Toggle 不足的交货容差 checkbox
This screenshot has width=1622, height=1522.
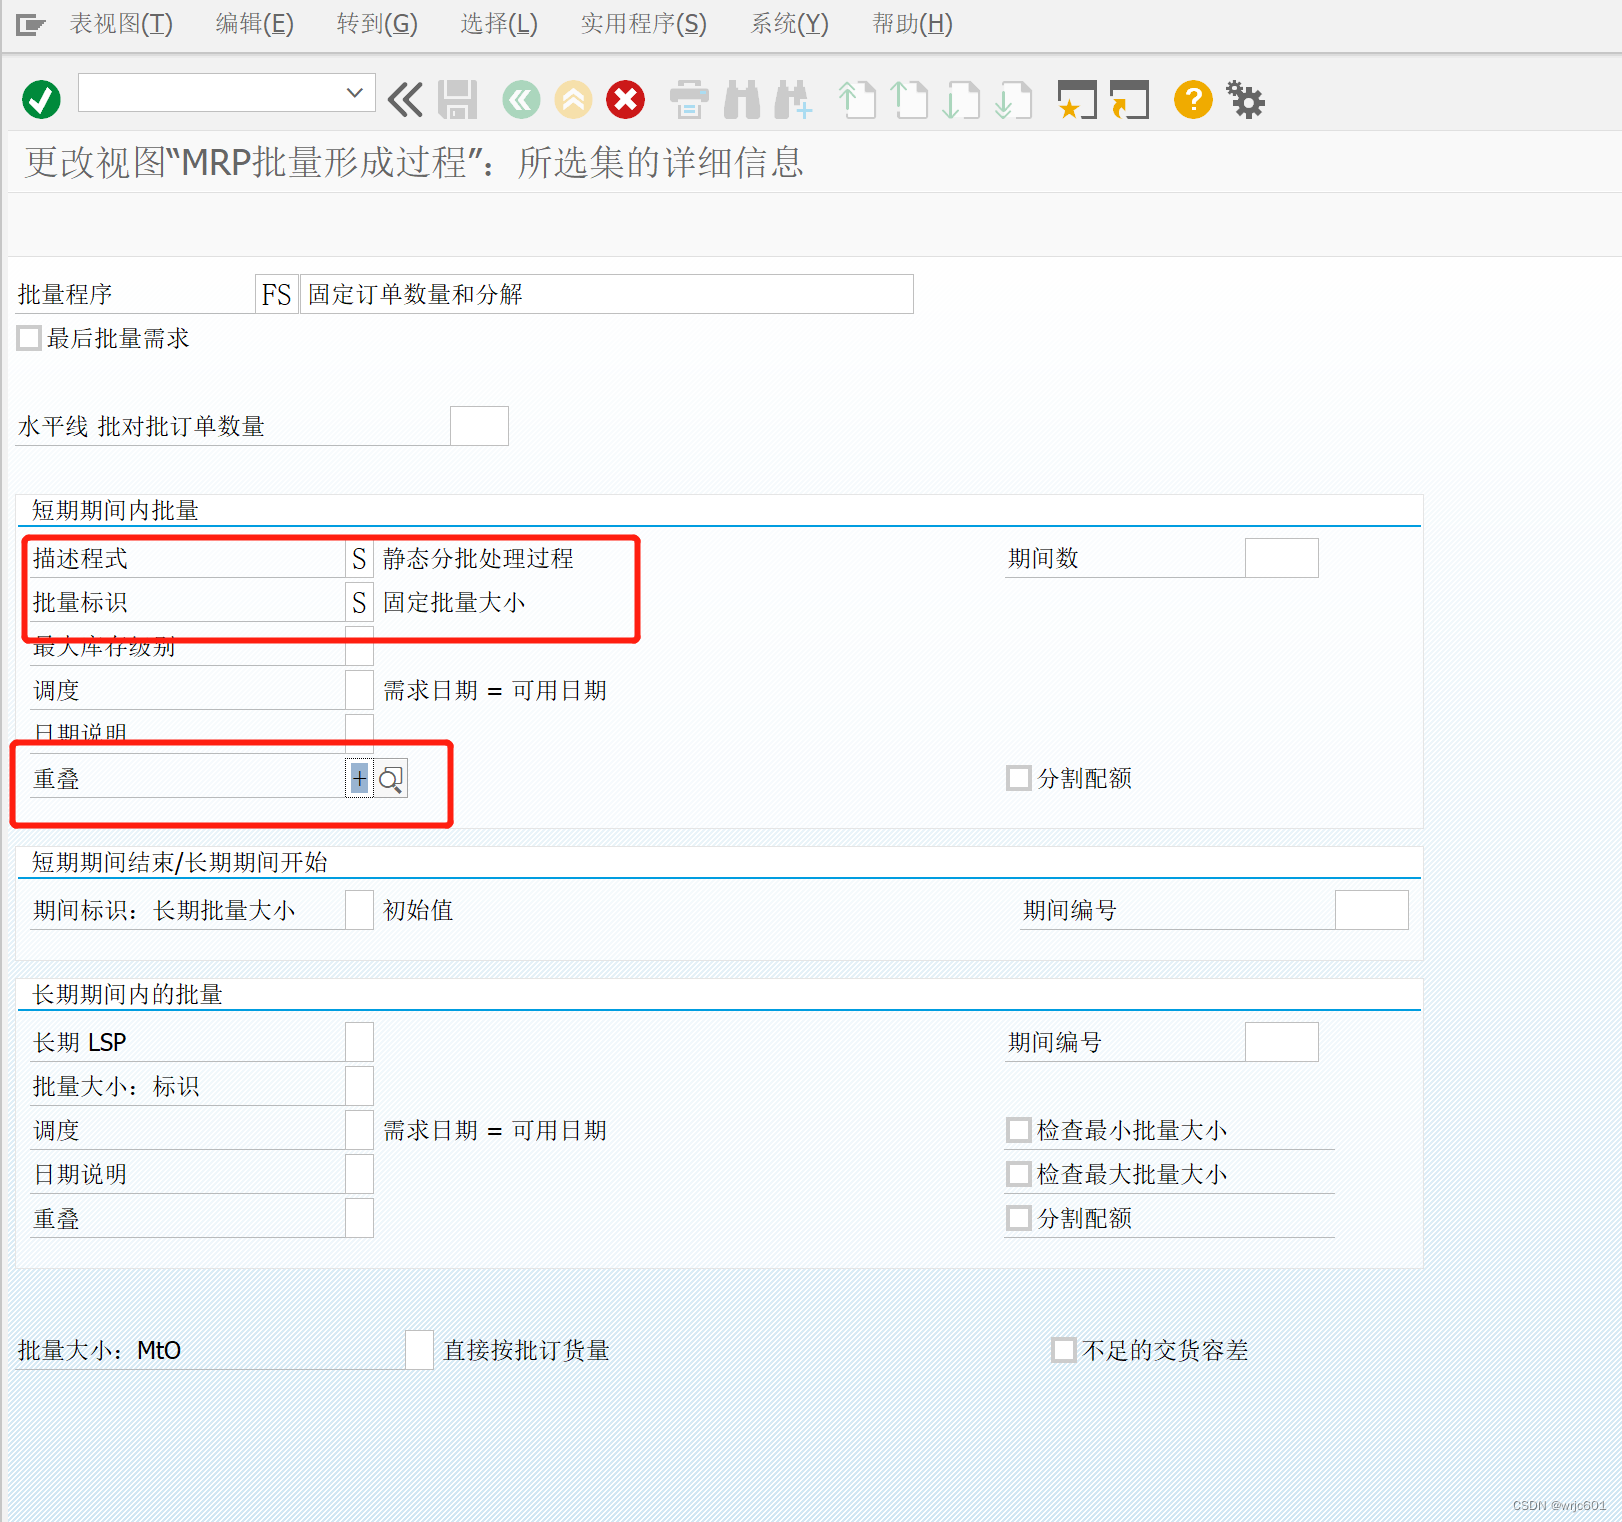pos(1064,1350)
